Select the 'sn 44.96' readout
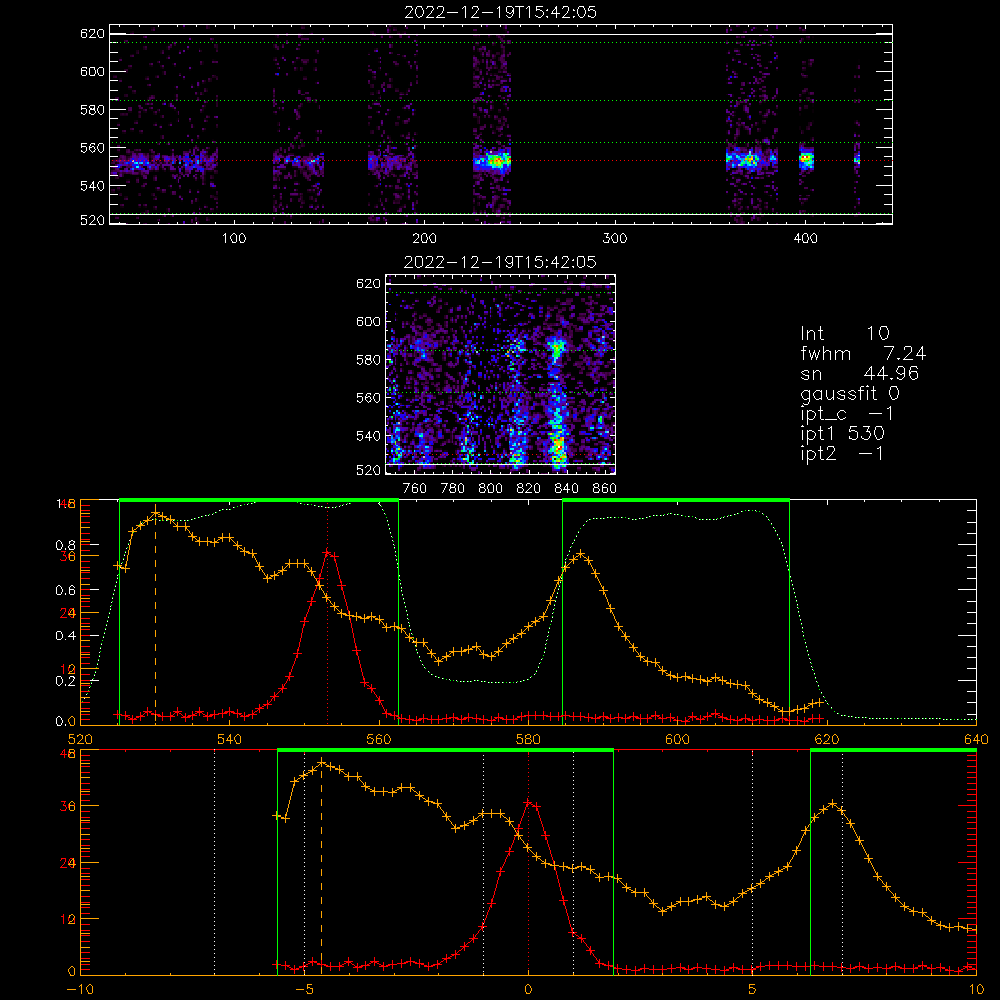The height and width of the screenshot is (1000, 1000). [x=860, y=373]
